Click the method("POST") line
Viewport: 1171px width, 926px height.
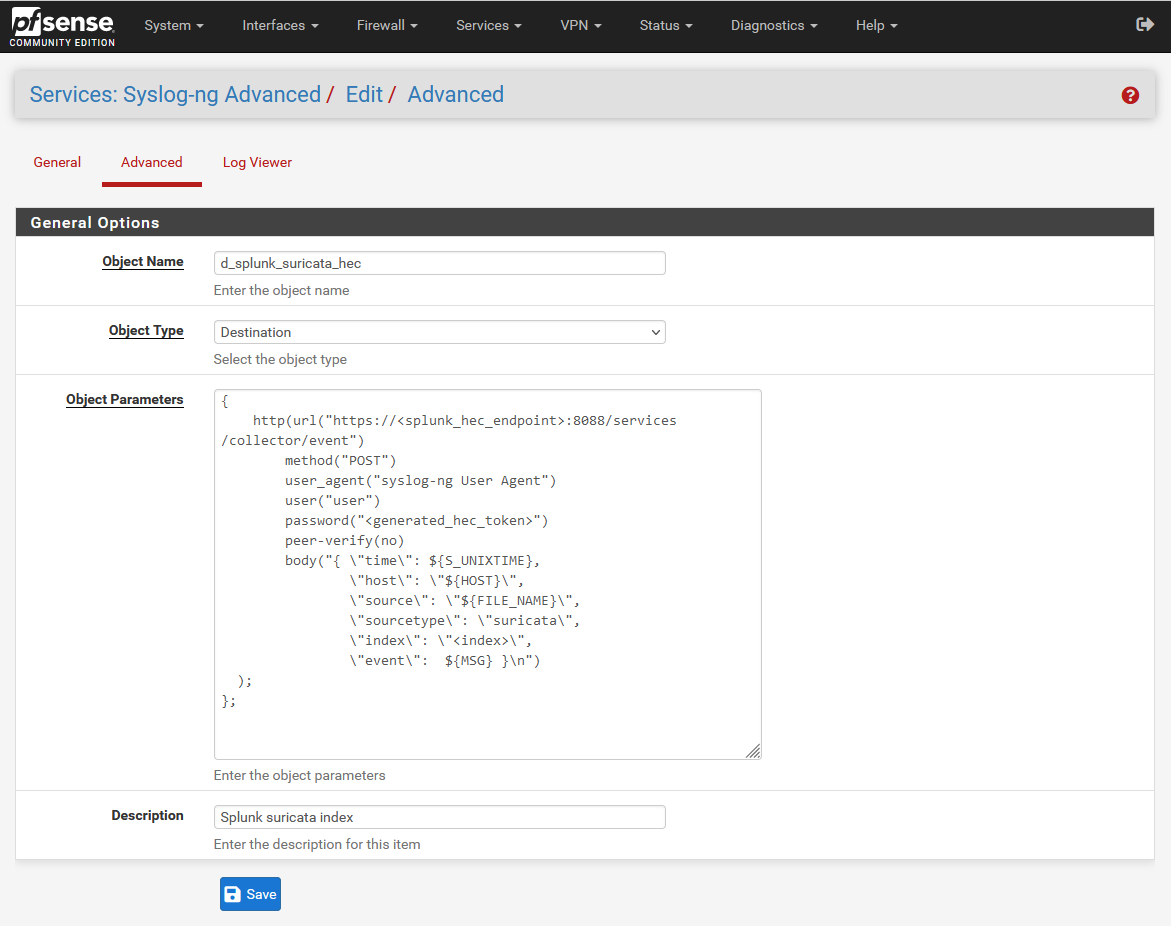(x=341, y=461)
